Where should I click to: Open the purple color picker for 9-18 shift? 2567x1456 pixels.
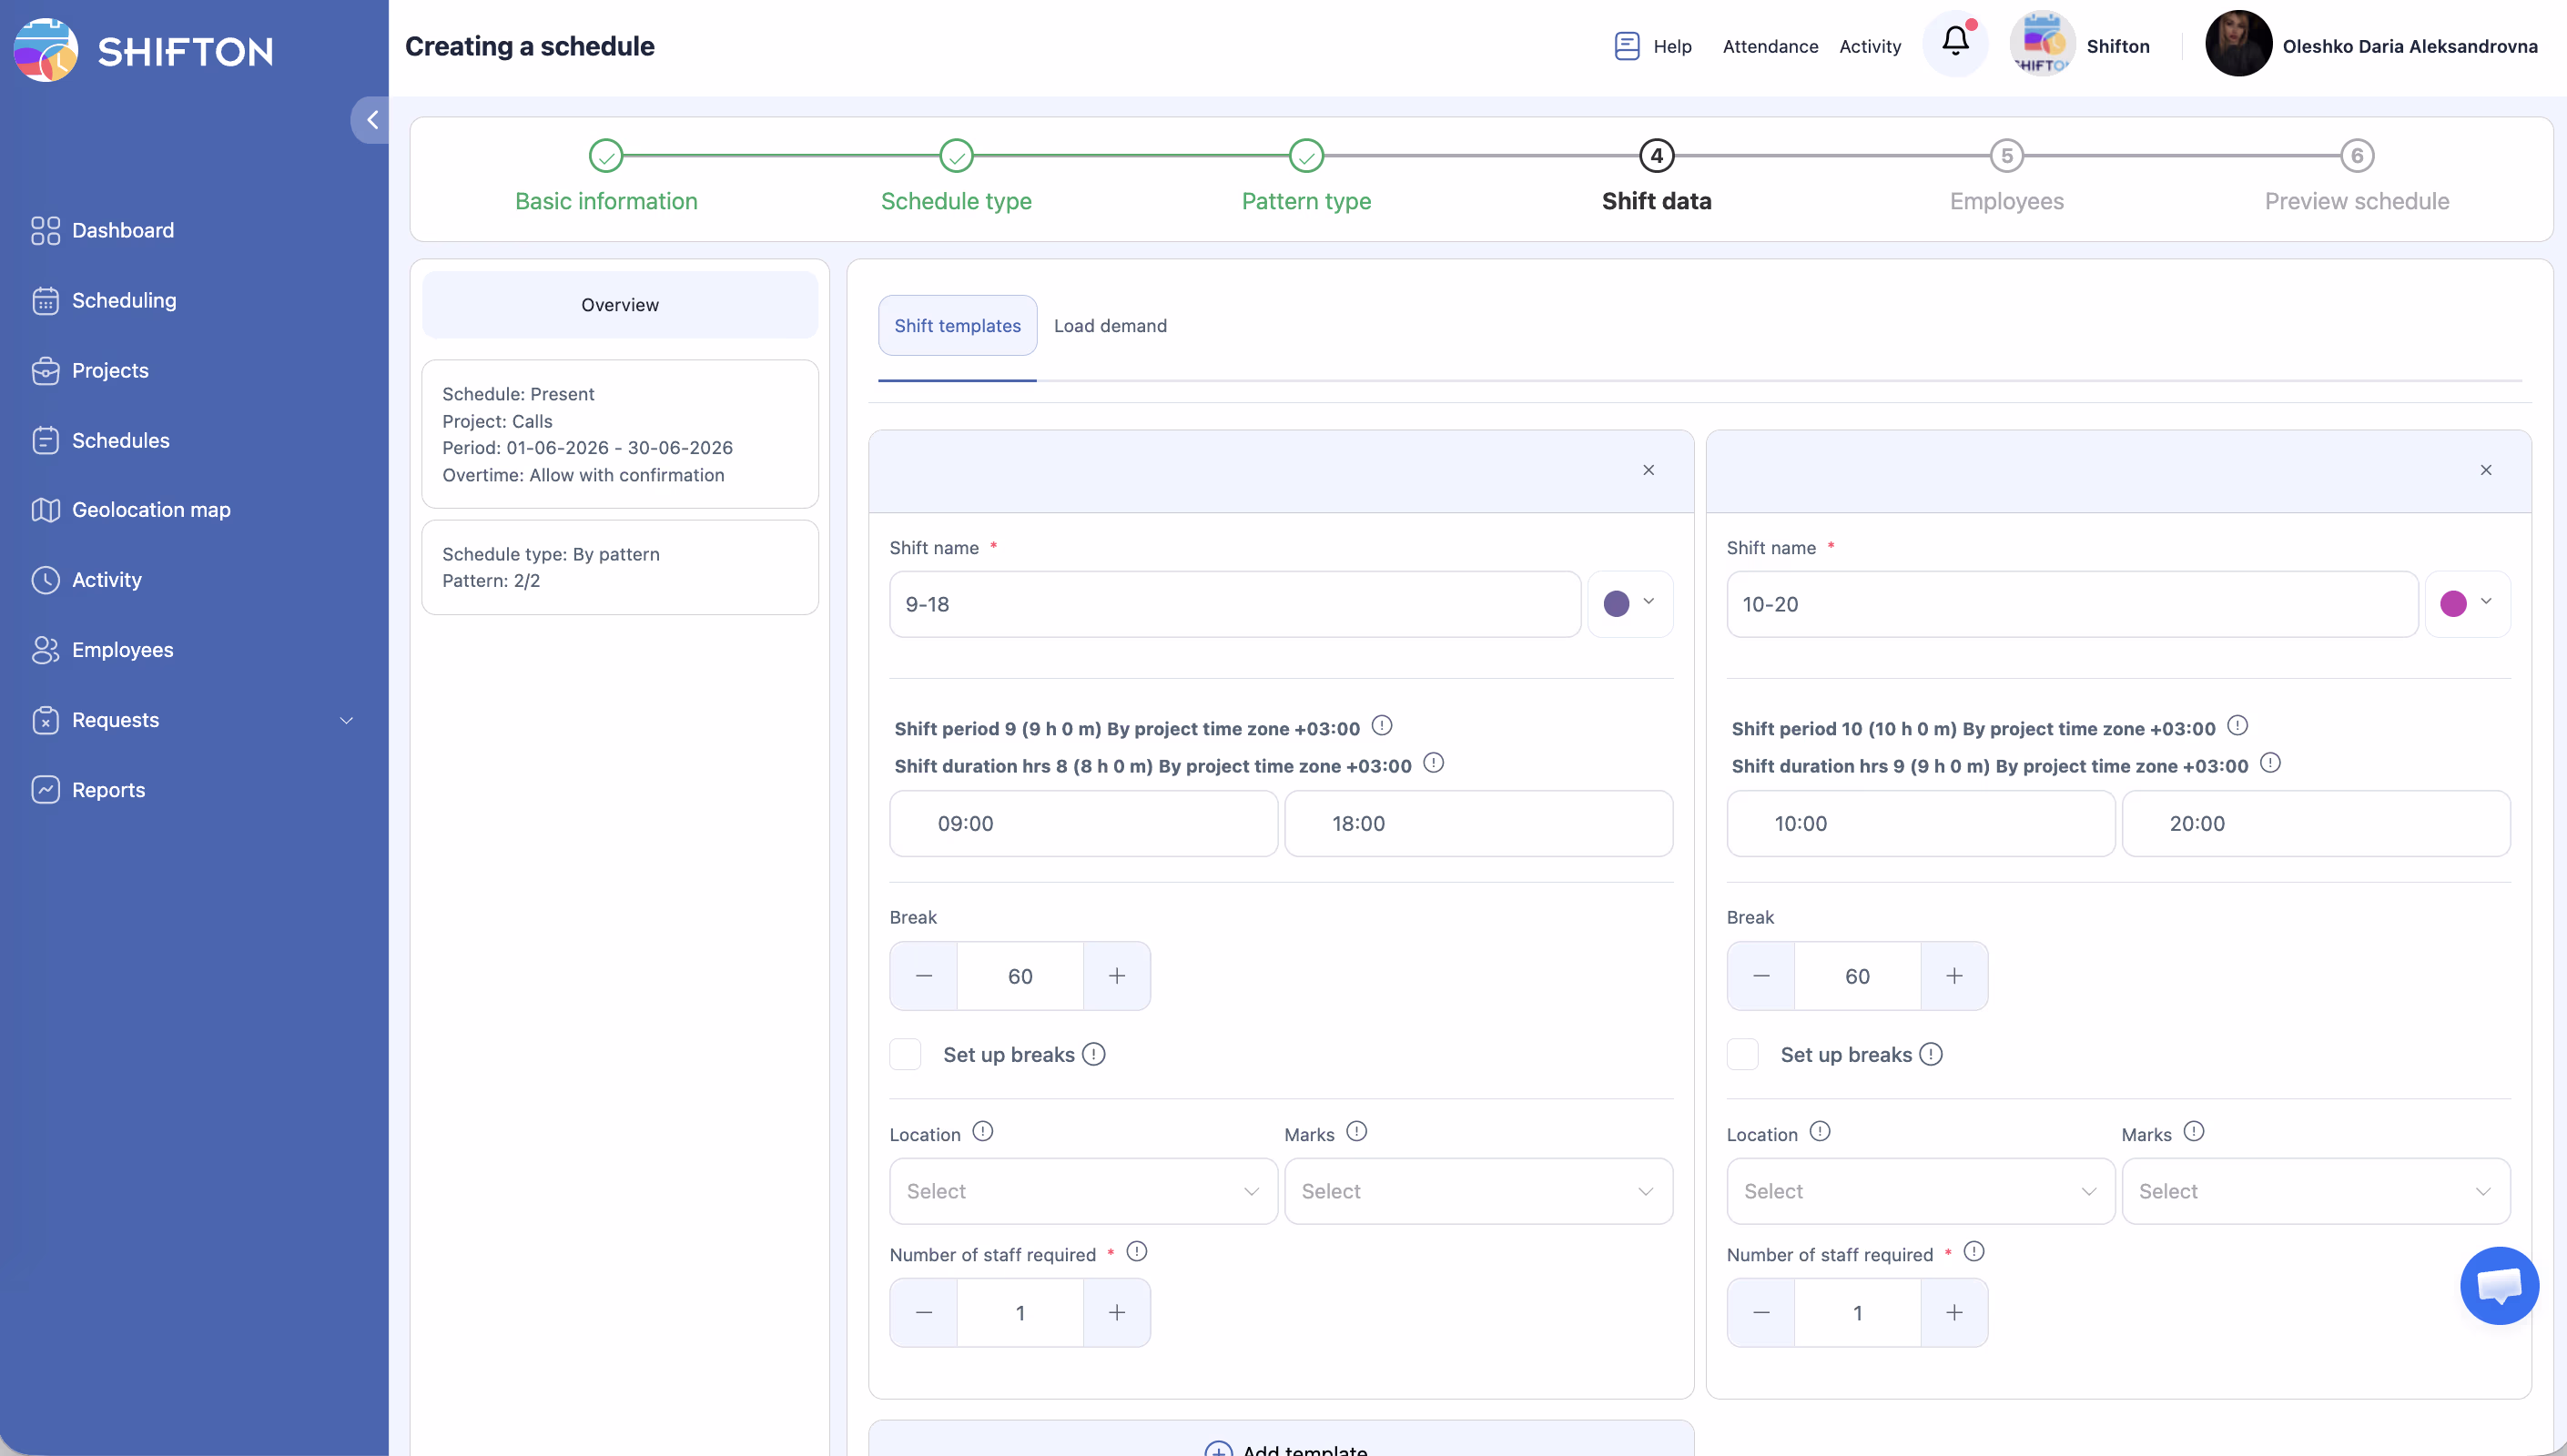coord(1629,603)
